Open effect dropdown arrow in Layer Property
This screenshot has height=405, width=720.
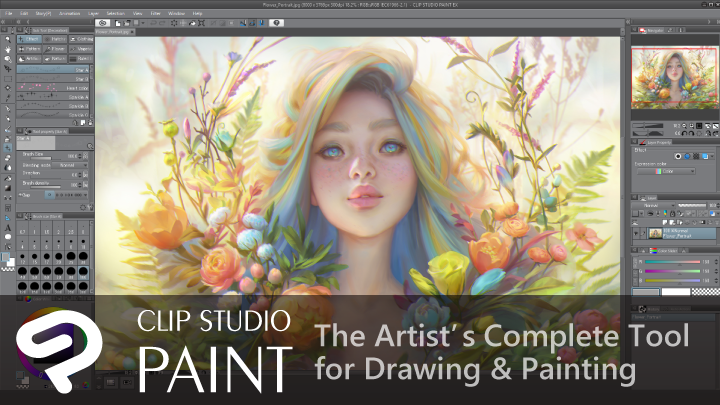[x=712, y=156]
